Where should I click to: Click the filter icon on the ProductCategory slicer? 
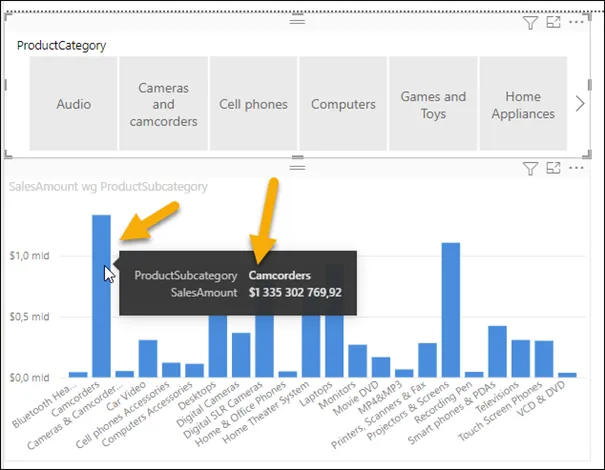click(531, 22)
